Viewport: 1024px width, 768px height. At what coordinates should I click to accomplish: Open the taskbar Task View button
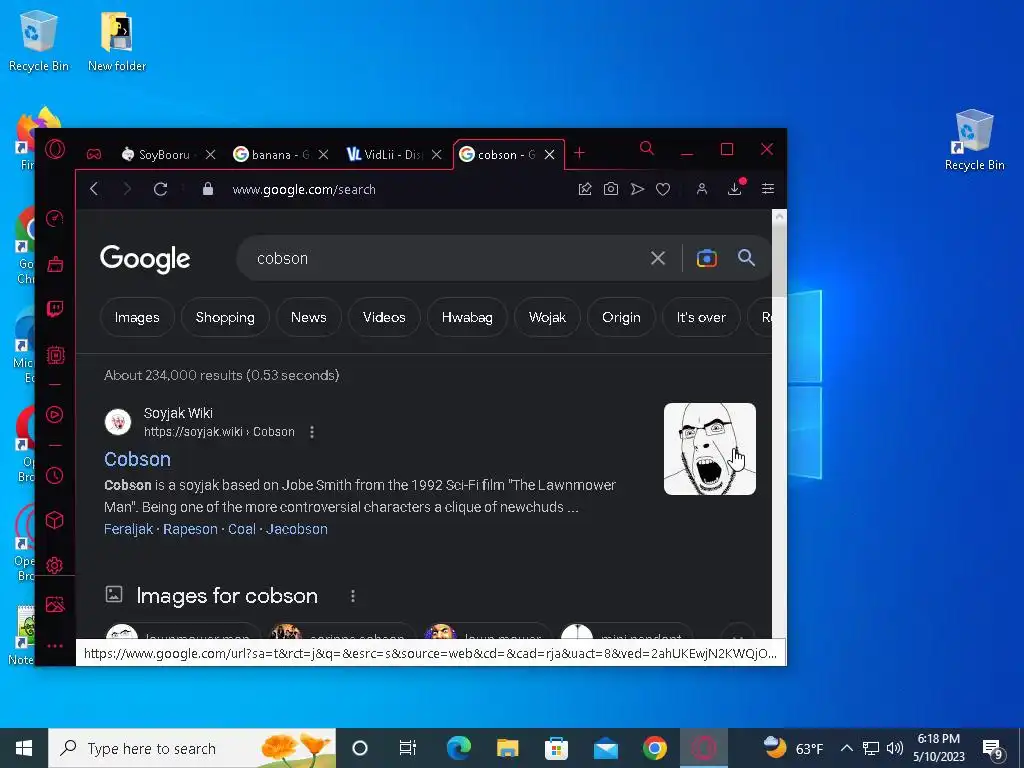[408, 748]
